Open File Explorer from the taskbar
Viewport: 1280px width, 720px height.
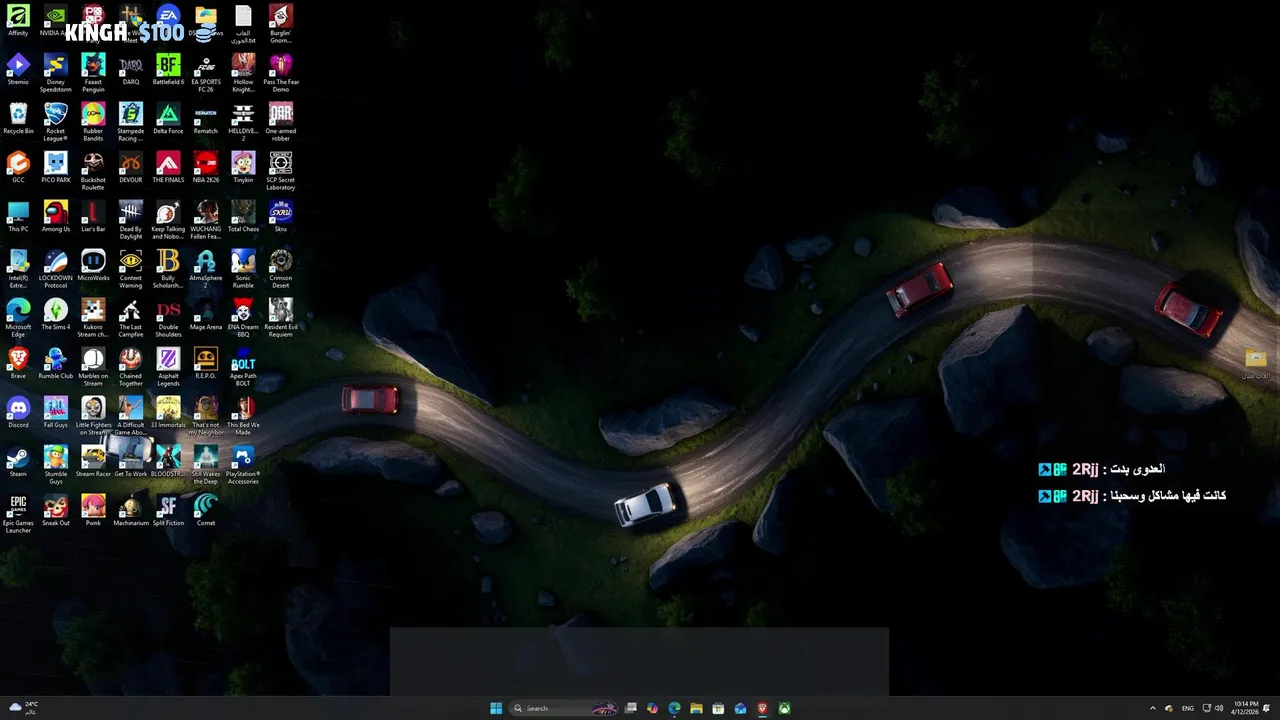coord(697,708)
